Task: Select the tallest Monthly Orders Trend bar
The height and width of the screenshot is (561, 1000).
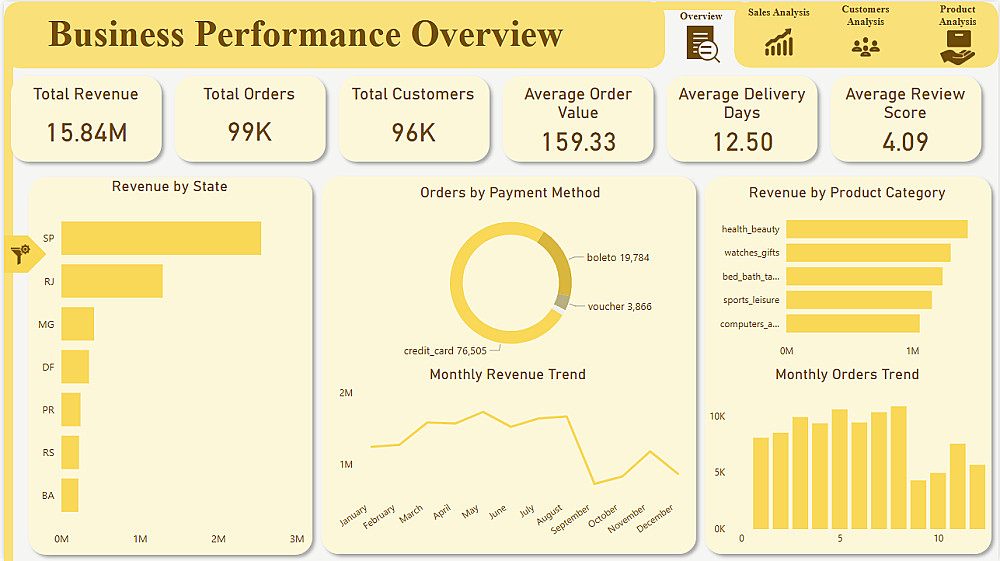Action: pyautogui.click(x=899, y=467)
